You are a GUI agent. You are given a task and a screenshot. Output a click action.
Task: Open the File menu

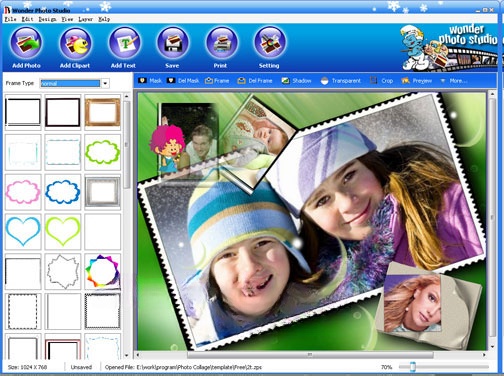point(10,19)
